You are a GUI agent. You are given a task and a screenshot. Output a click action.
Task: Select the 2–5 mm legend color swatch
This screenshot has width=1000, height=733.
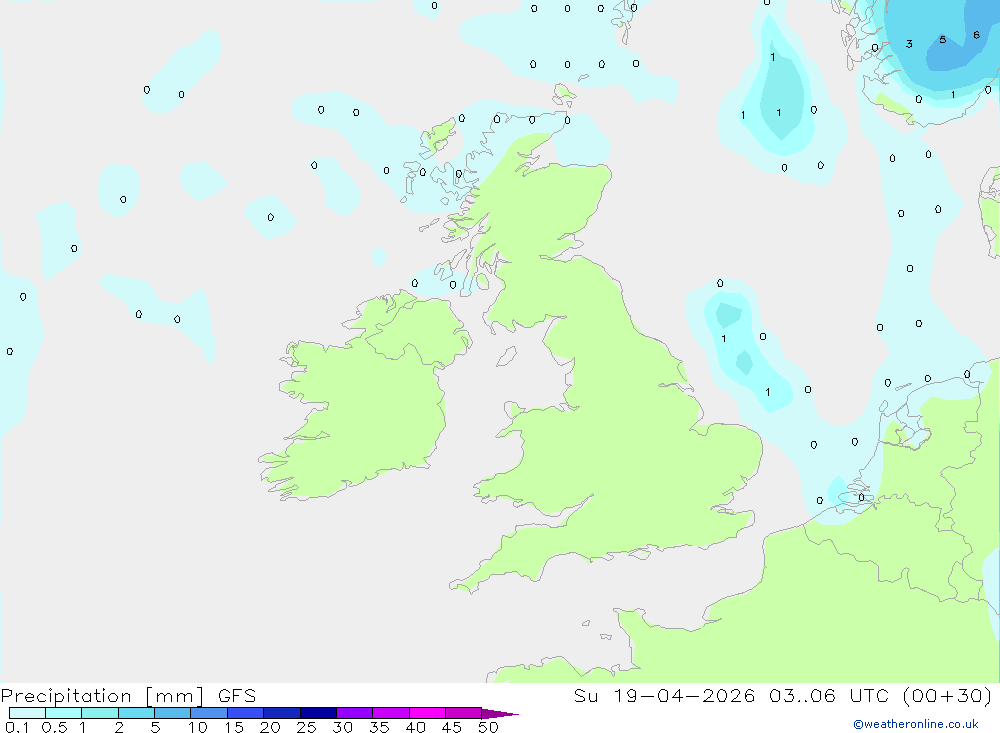tap(136, 713)
